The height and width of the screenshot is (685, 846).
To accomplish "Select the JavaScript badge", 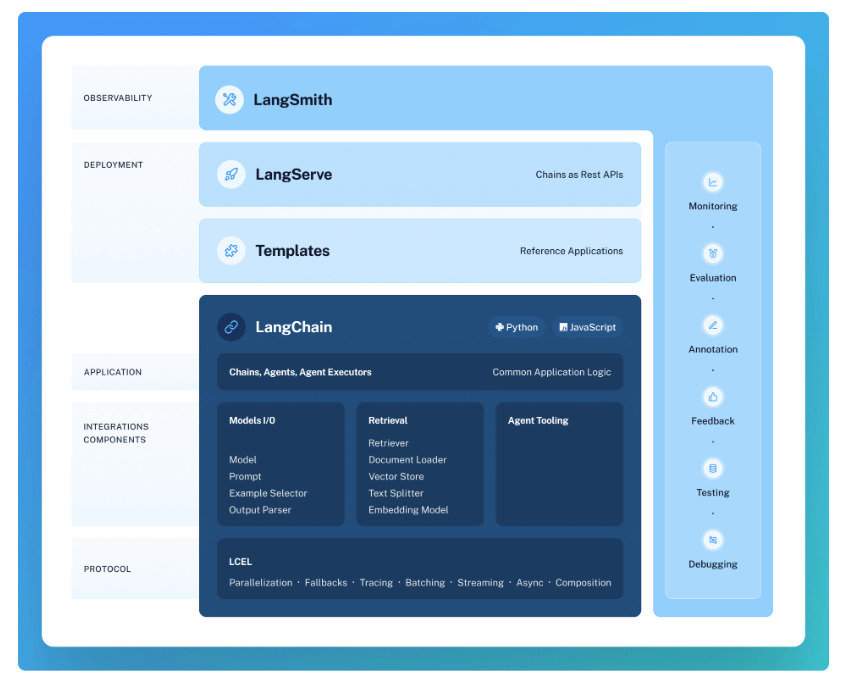I will pyautogui.click(x=588, y=327).
